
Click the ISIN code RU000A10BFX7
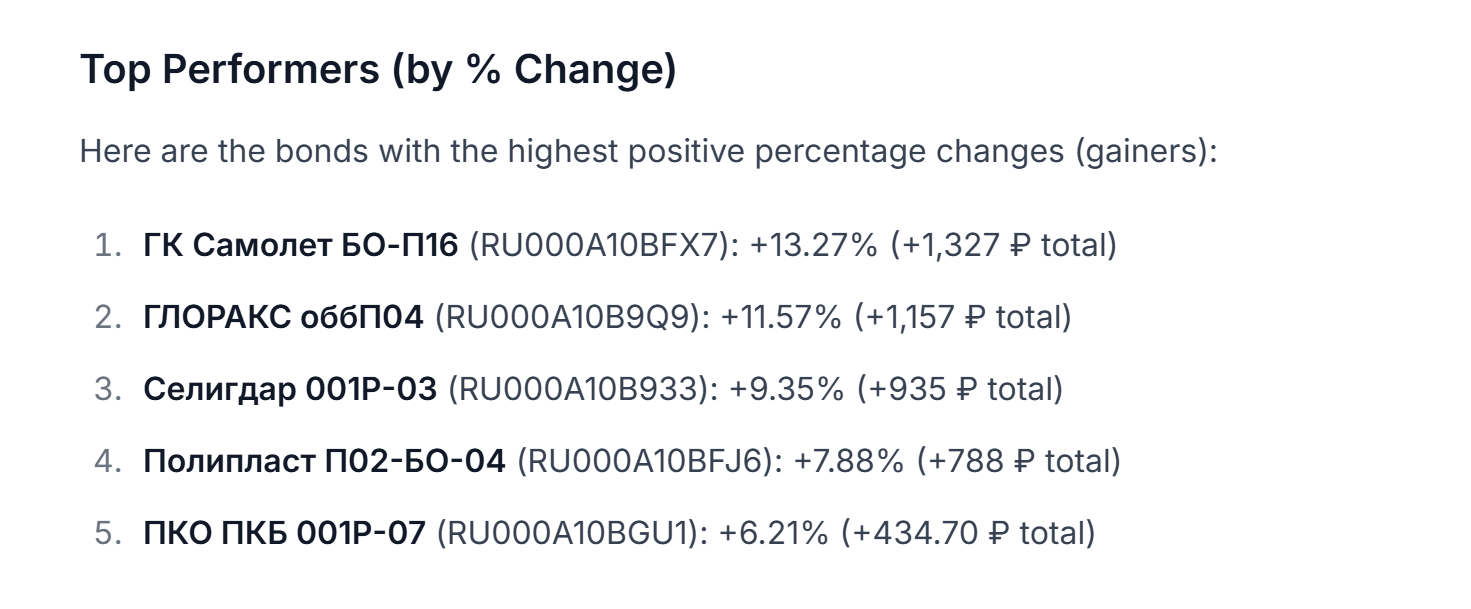(x=598, y=245)
